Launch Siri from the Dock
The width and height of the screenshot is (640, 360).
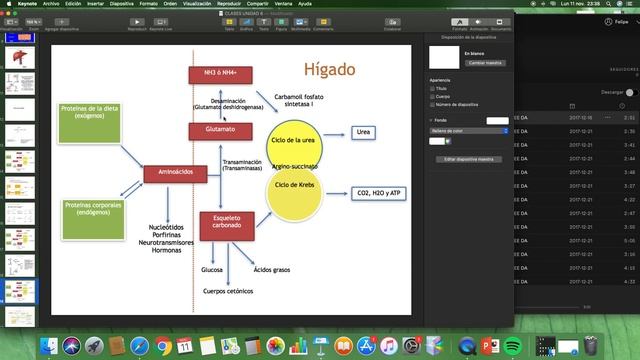click(x=71, y=346)
